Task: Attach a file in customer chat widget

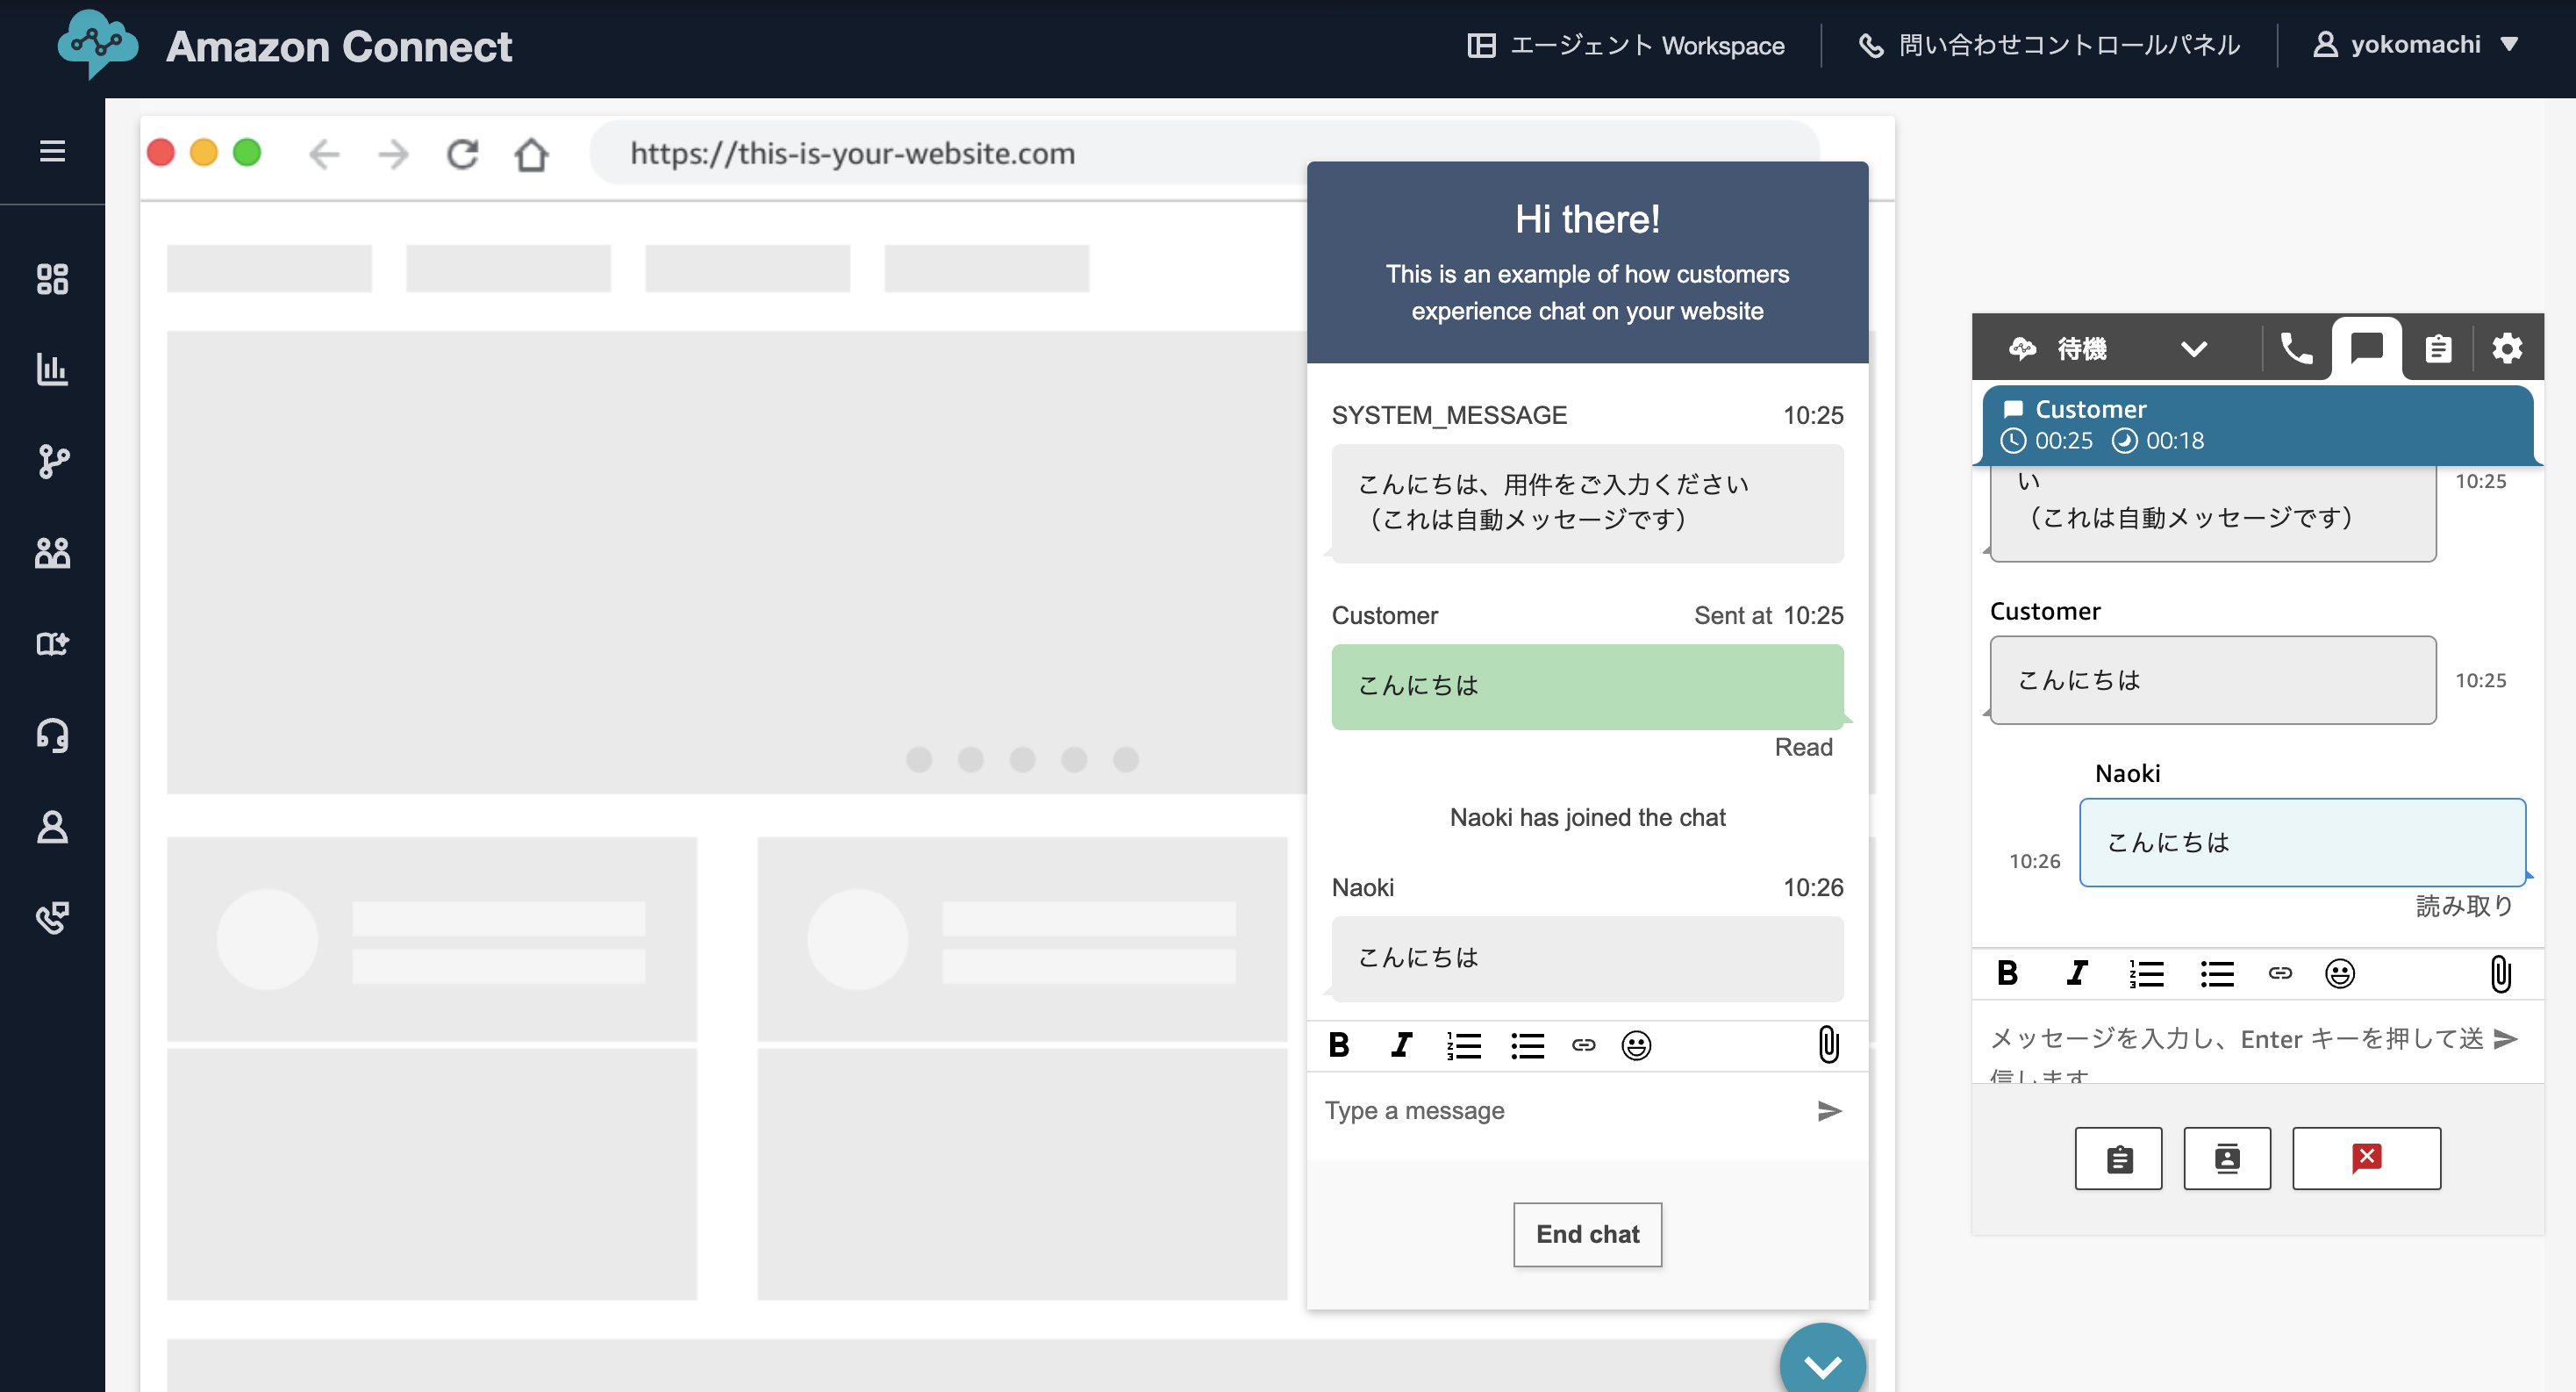Action: (x=1828, y=1045)
